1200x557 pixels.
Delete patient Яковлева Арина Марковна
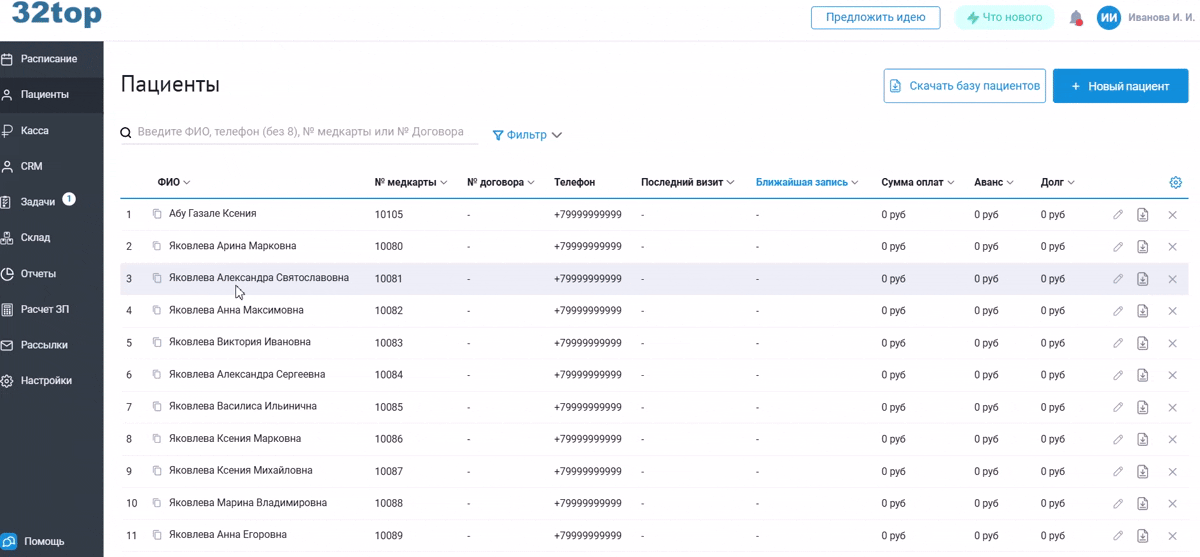pyautogui.click(x=1172, y=247)
